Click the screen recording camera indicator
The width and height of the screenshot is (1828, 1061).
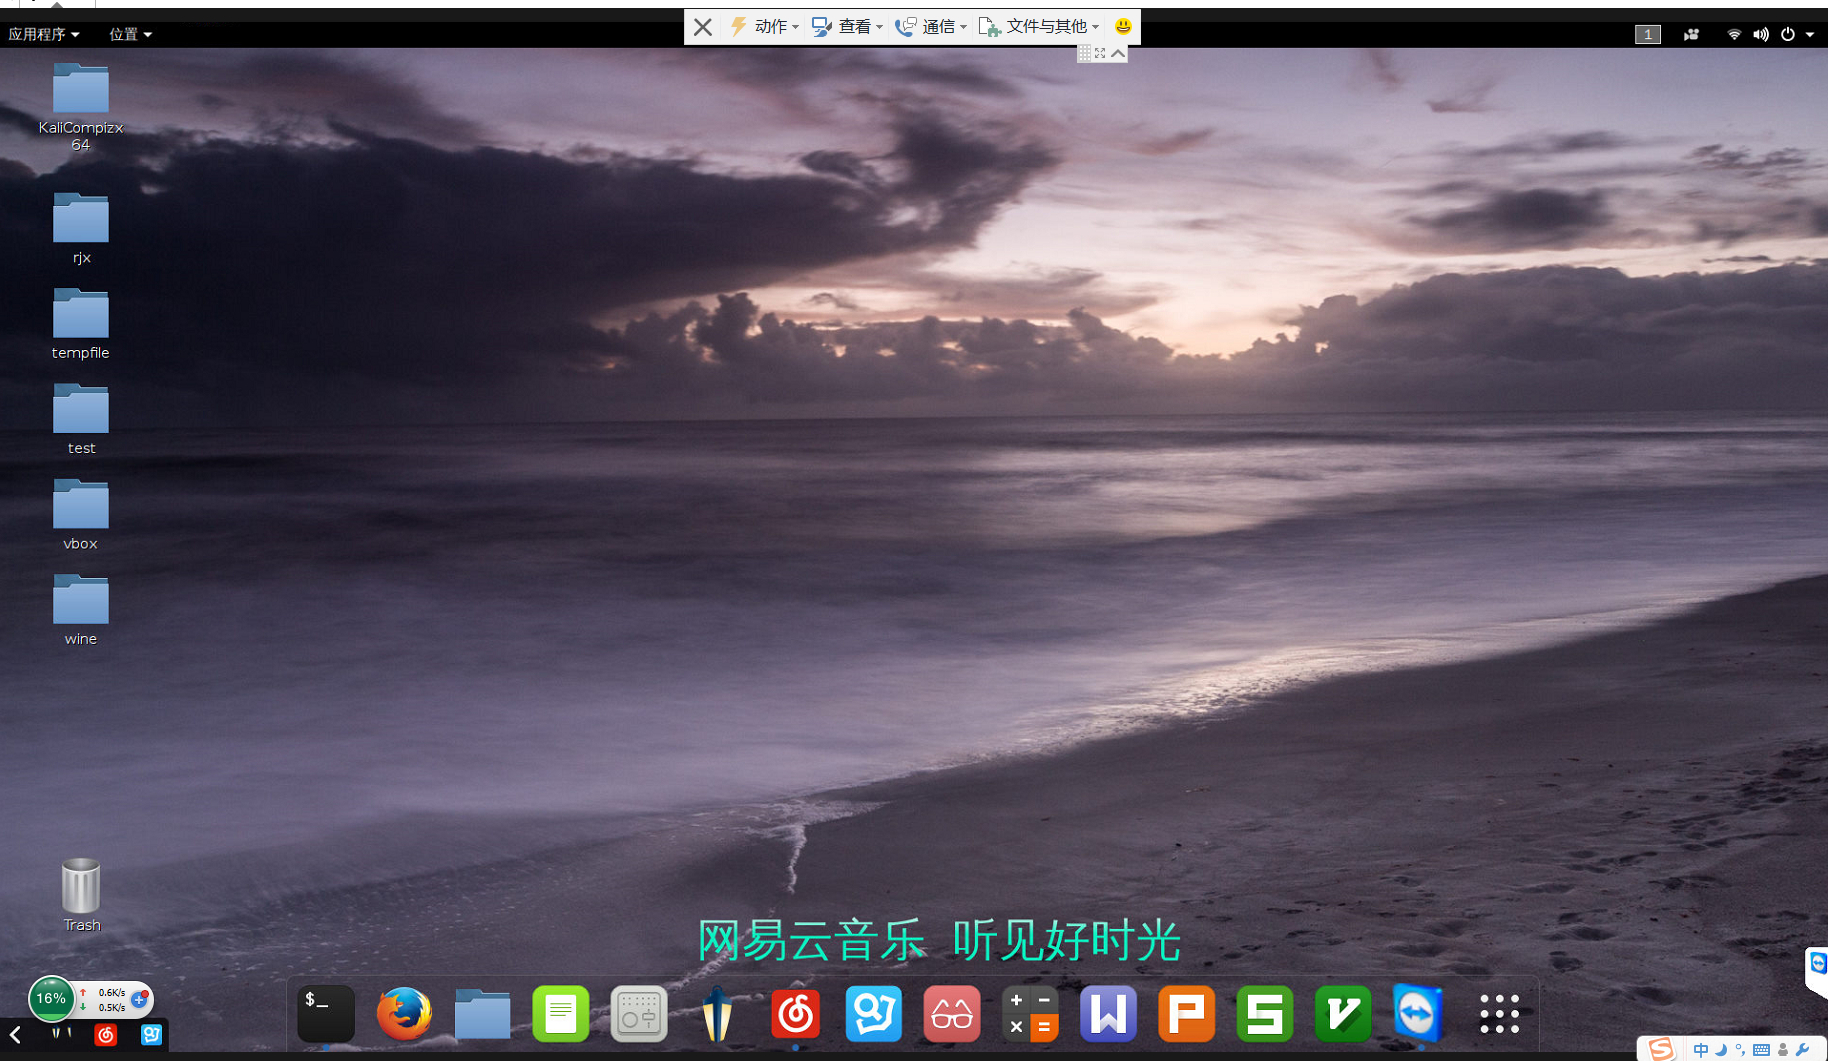coord(1691,34)
